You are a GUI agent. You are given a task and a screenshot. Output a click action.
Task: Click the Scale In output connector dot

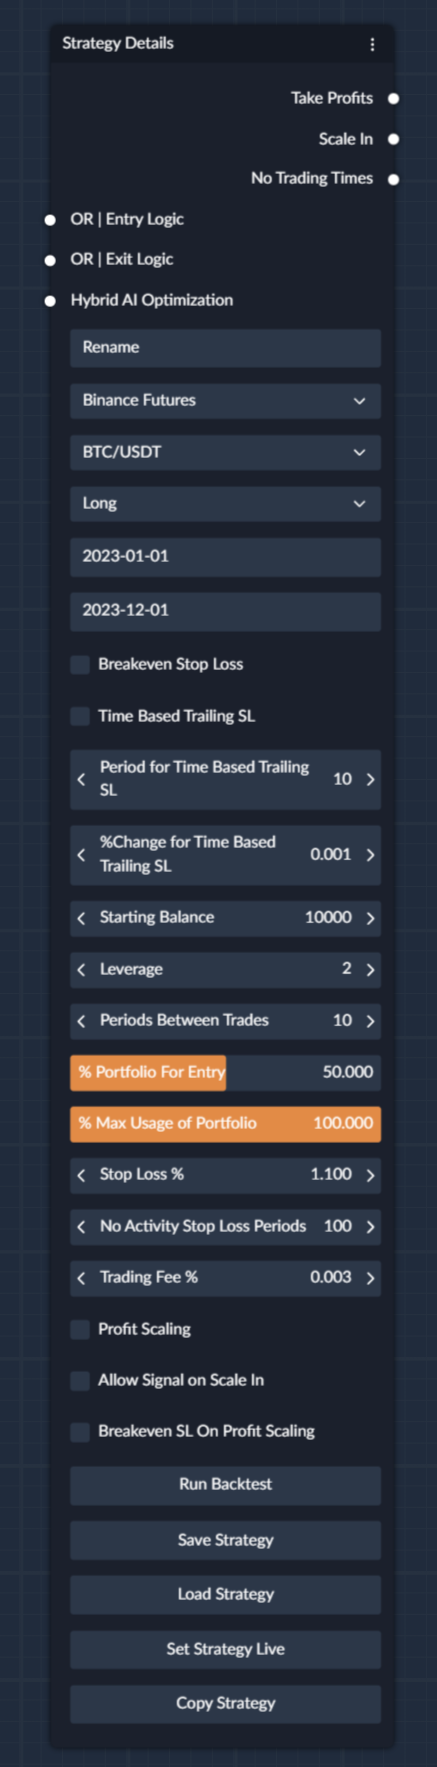click(x=393, y=139)
